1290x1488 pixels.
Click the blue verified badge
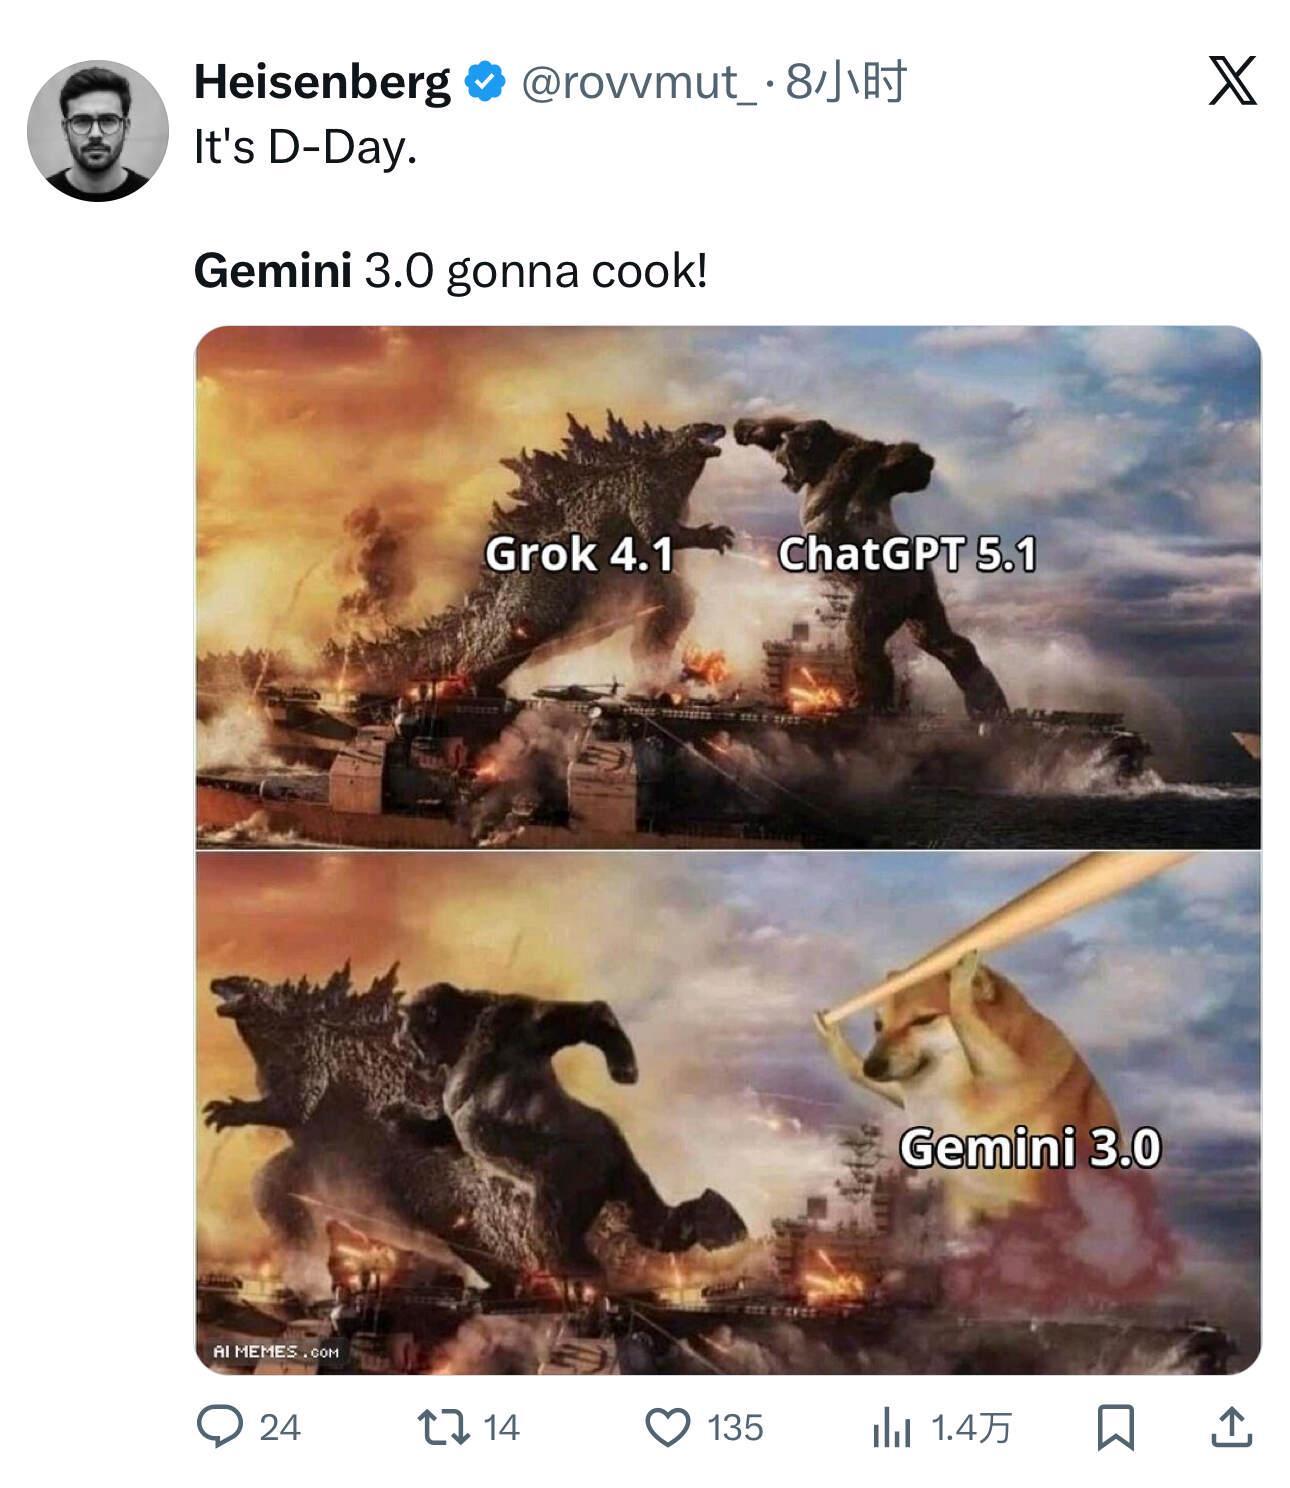click(485, 82)
